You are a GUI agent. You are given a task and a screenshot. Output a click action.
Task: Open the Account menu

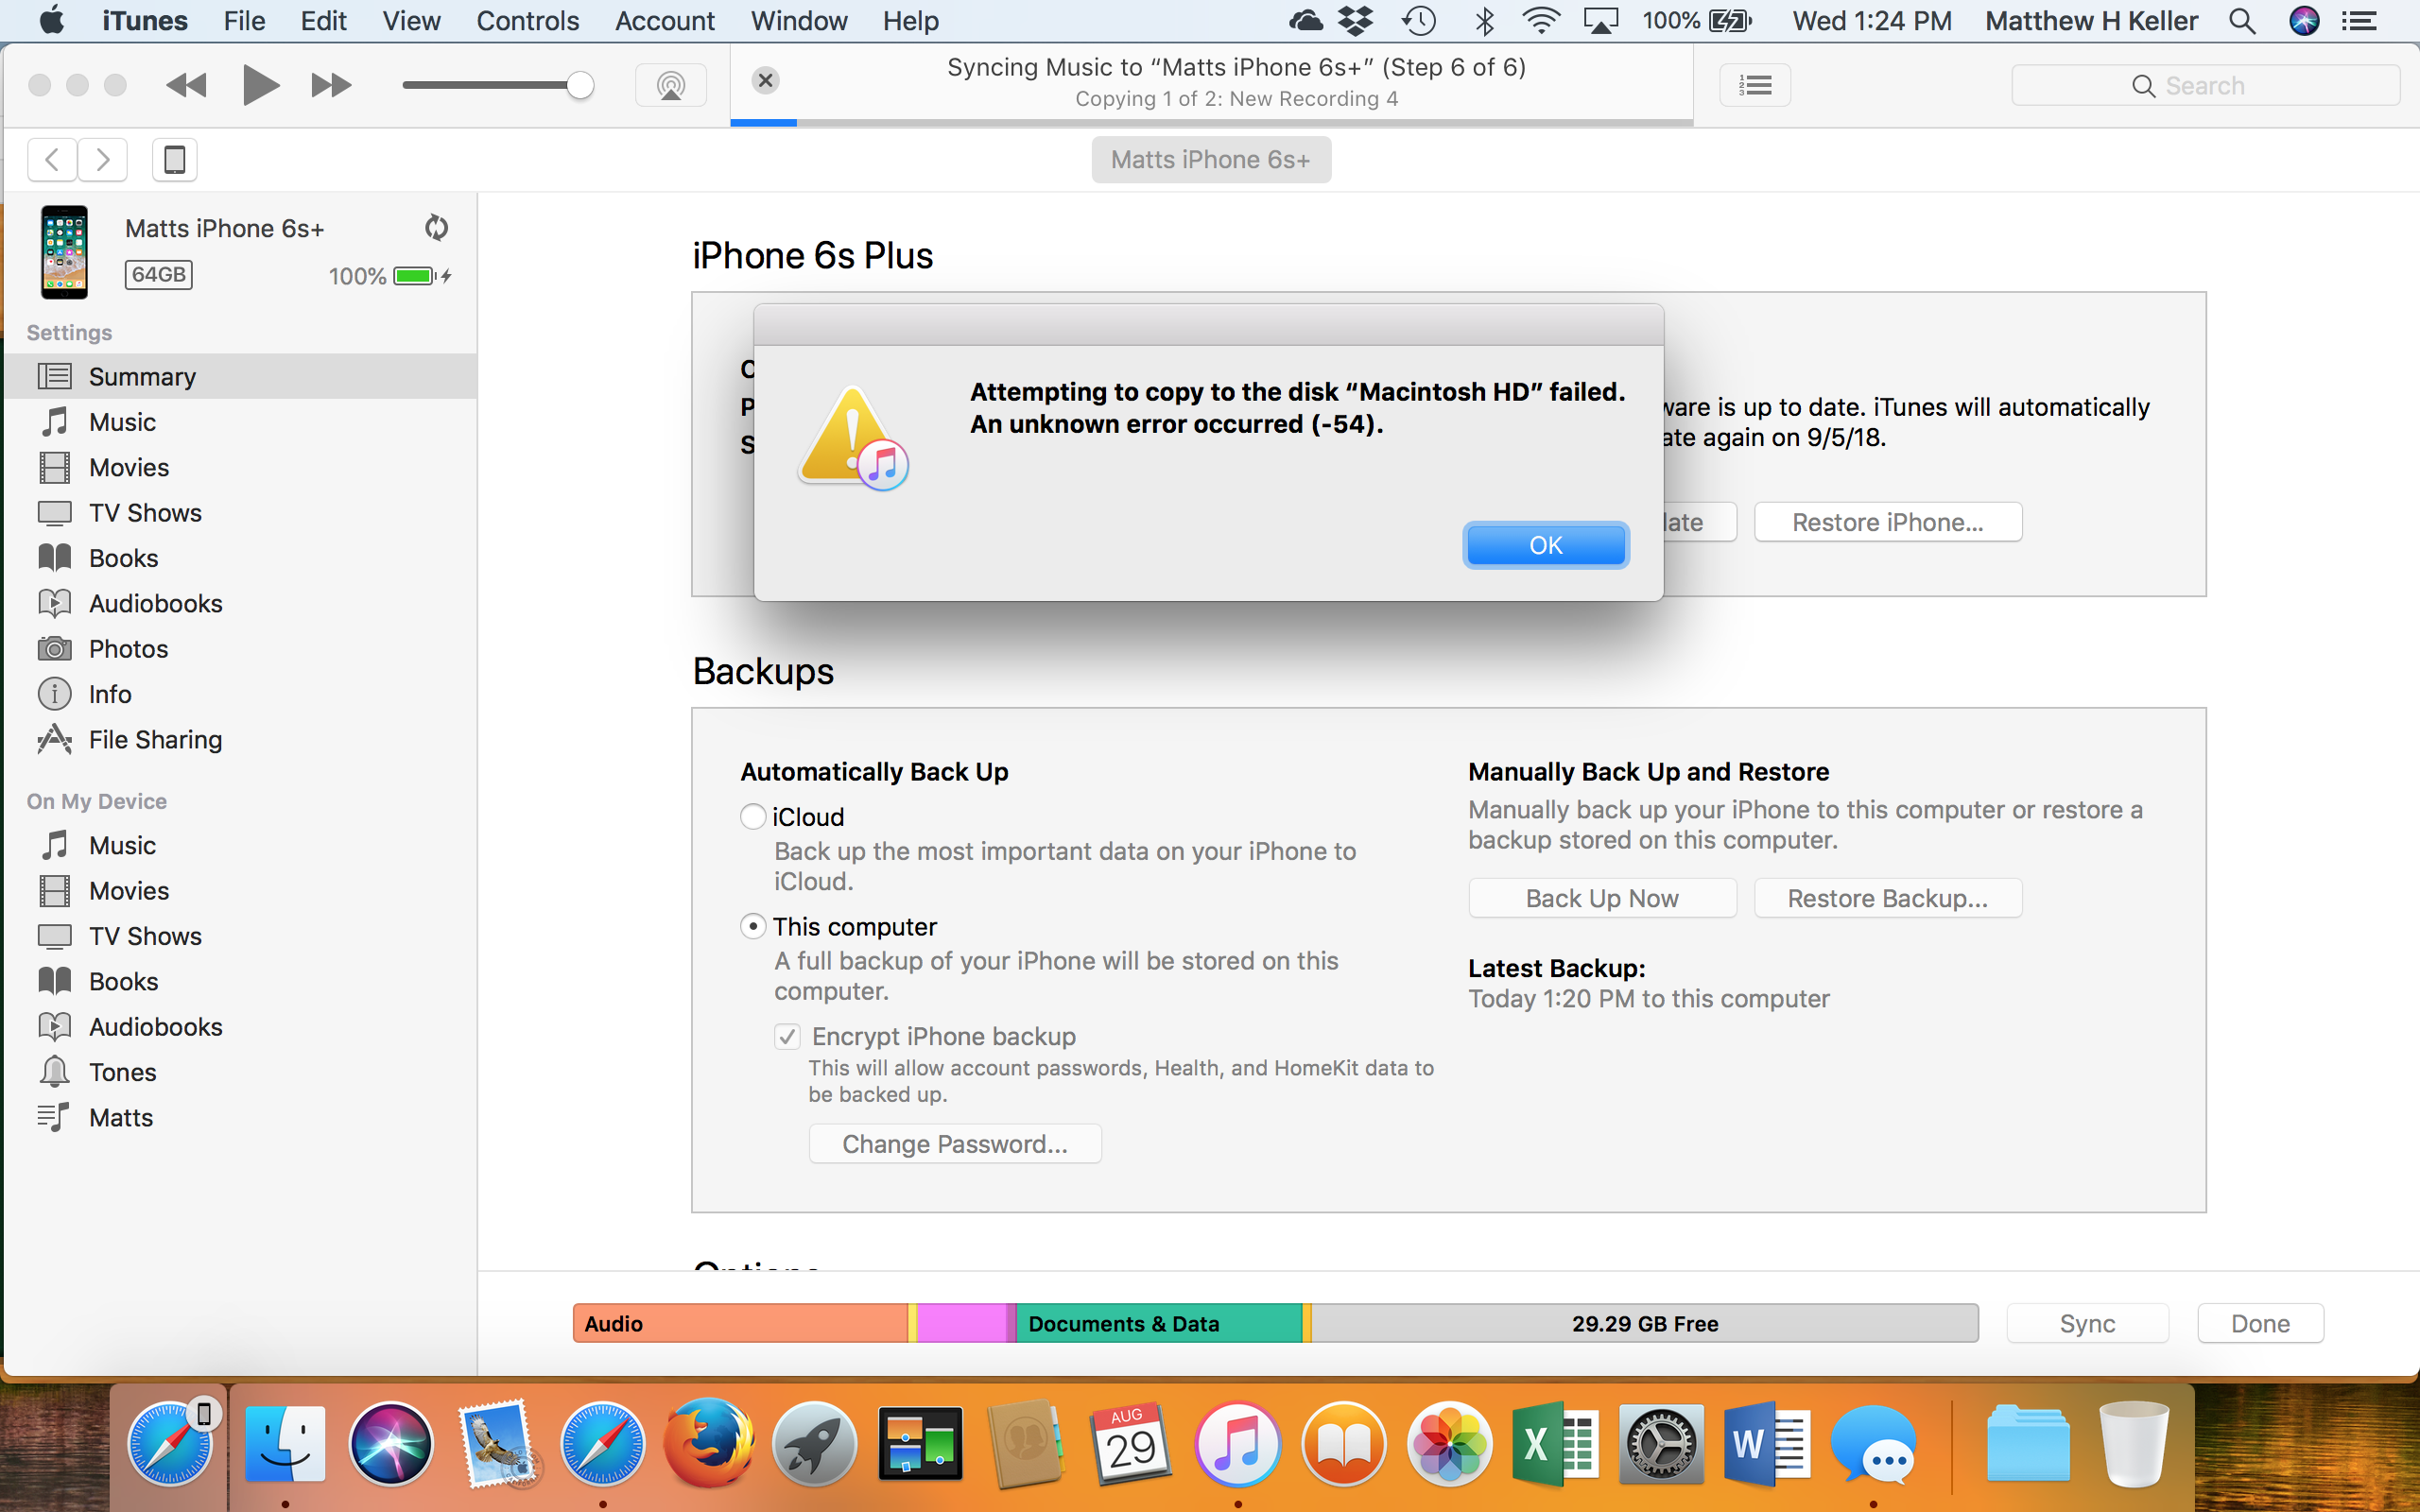tap(664, 21)
